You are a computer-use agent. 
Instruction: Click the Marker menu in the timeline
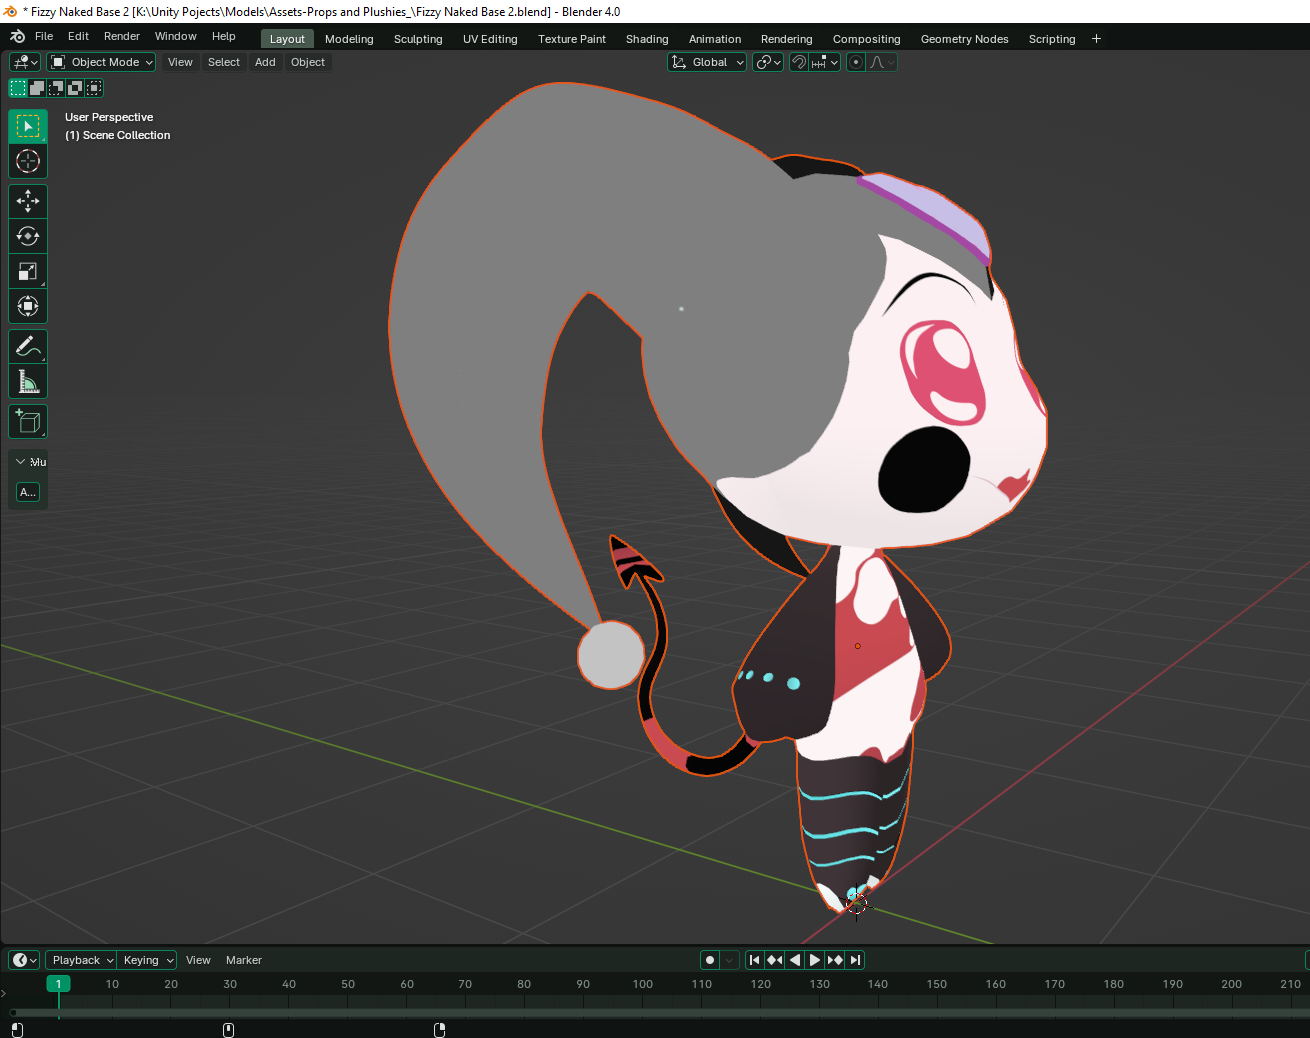(243, 960)
